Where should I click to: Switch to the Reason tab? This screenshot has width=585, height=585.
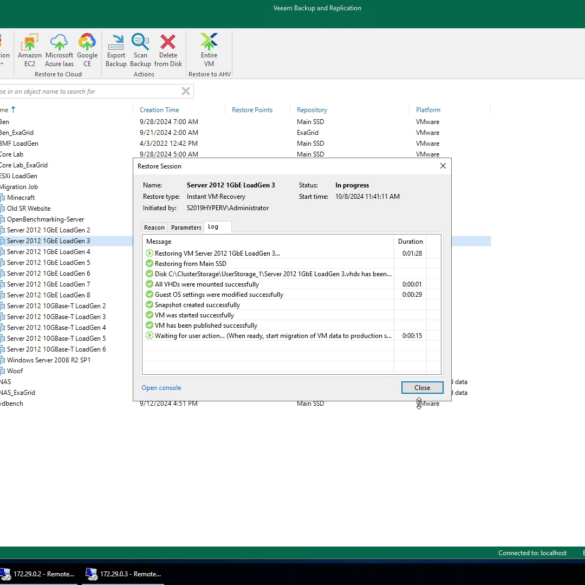pyautogui.click(x=154, y=227)
